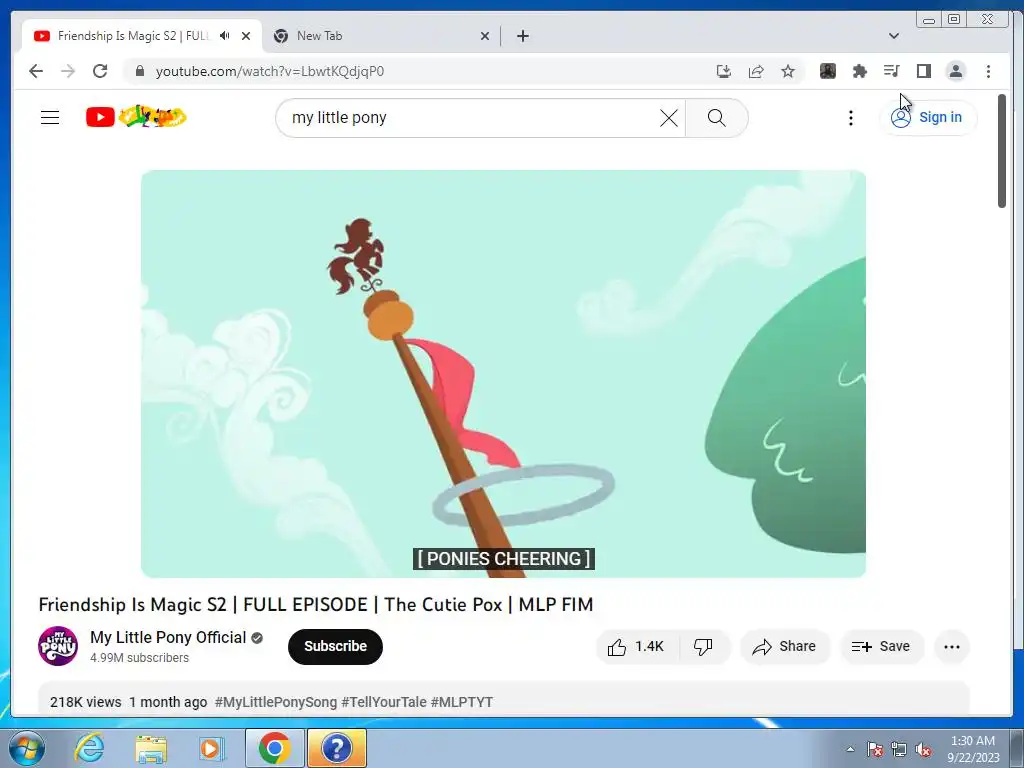Open a new browser tab
Screen dimensions: 1024x768
click(522, 36)
